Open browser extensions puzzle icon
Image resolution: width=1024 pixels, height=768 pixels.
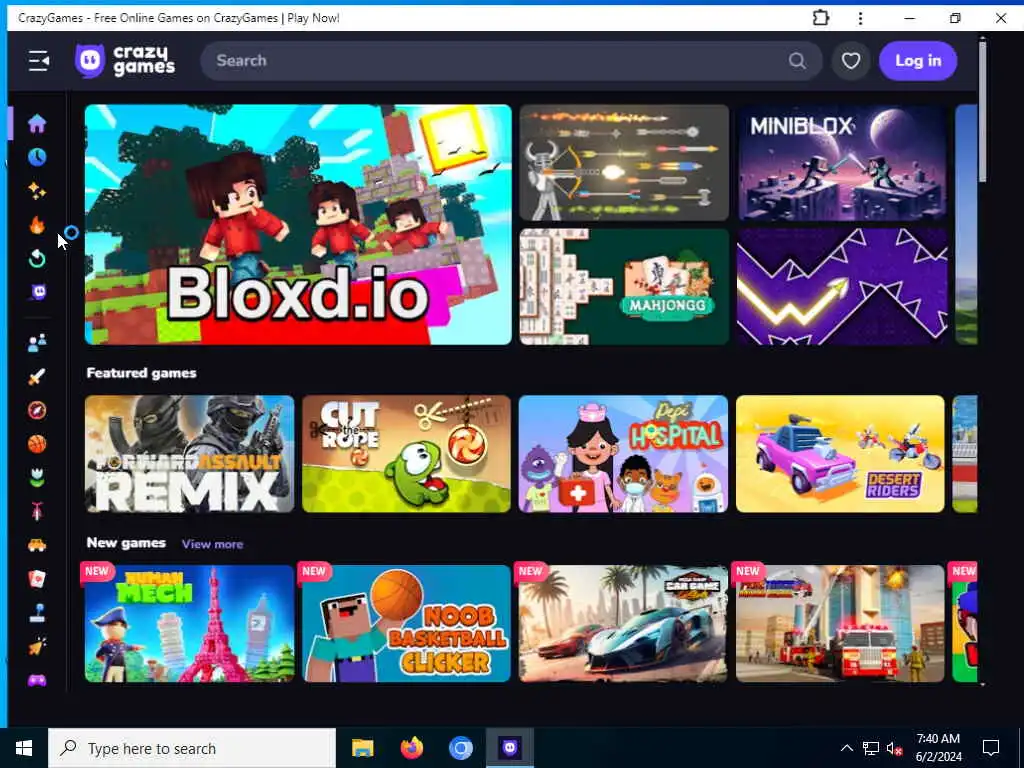[x=820, y=18]
